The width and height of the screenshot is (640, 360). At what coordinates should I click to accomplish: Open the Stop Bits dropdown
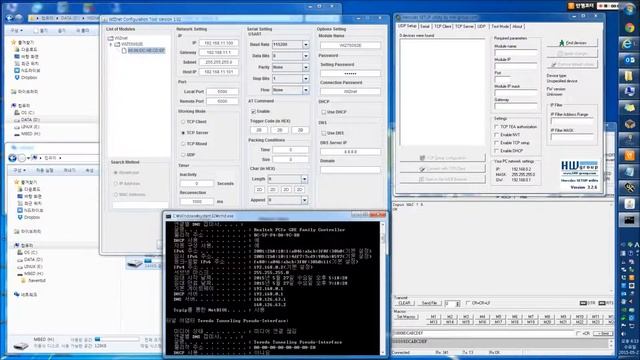[x=305, y=78]
